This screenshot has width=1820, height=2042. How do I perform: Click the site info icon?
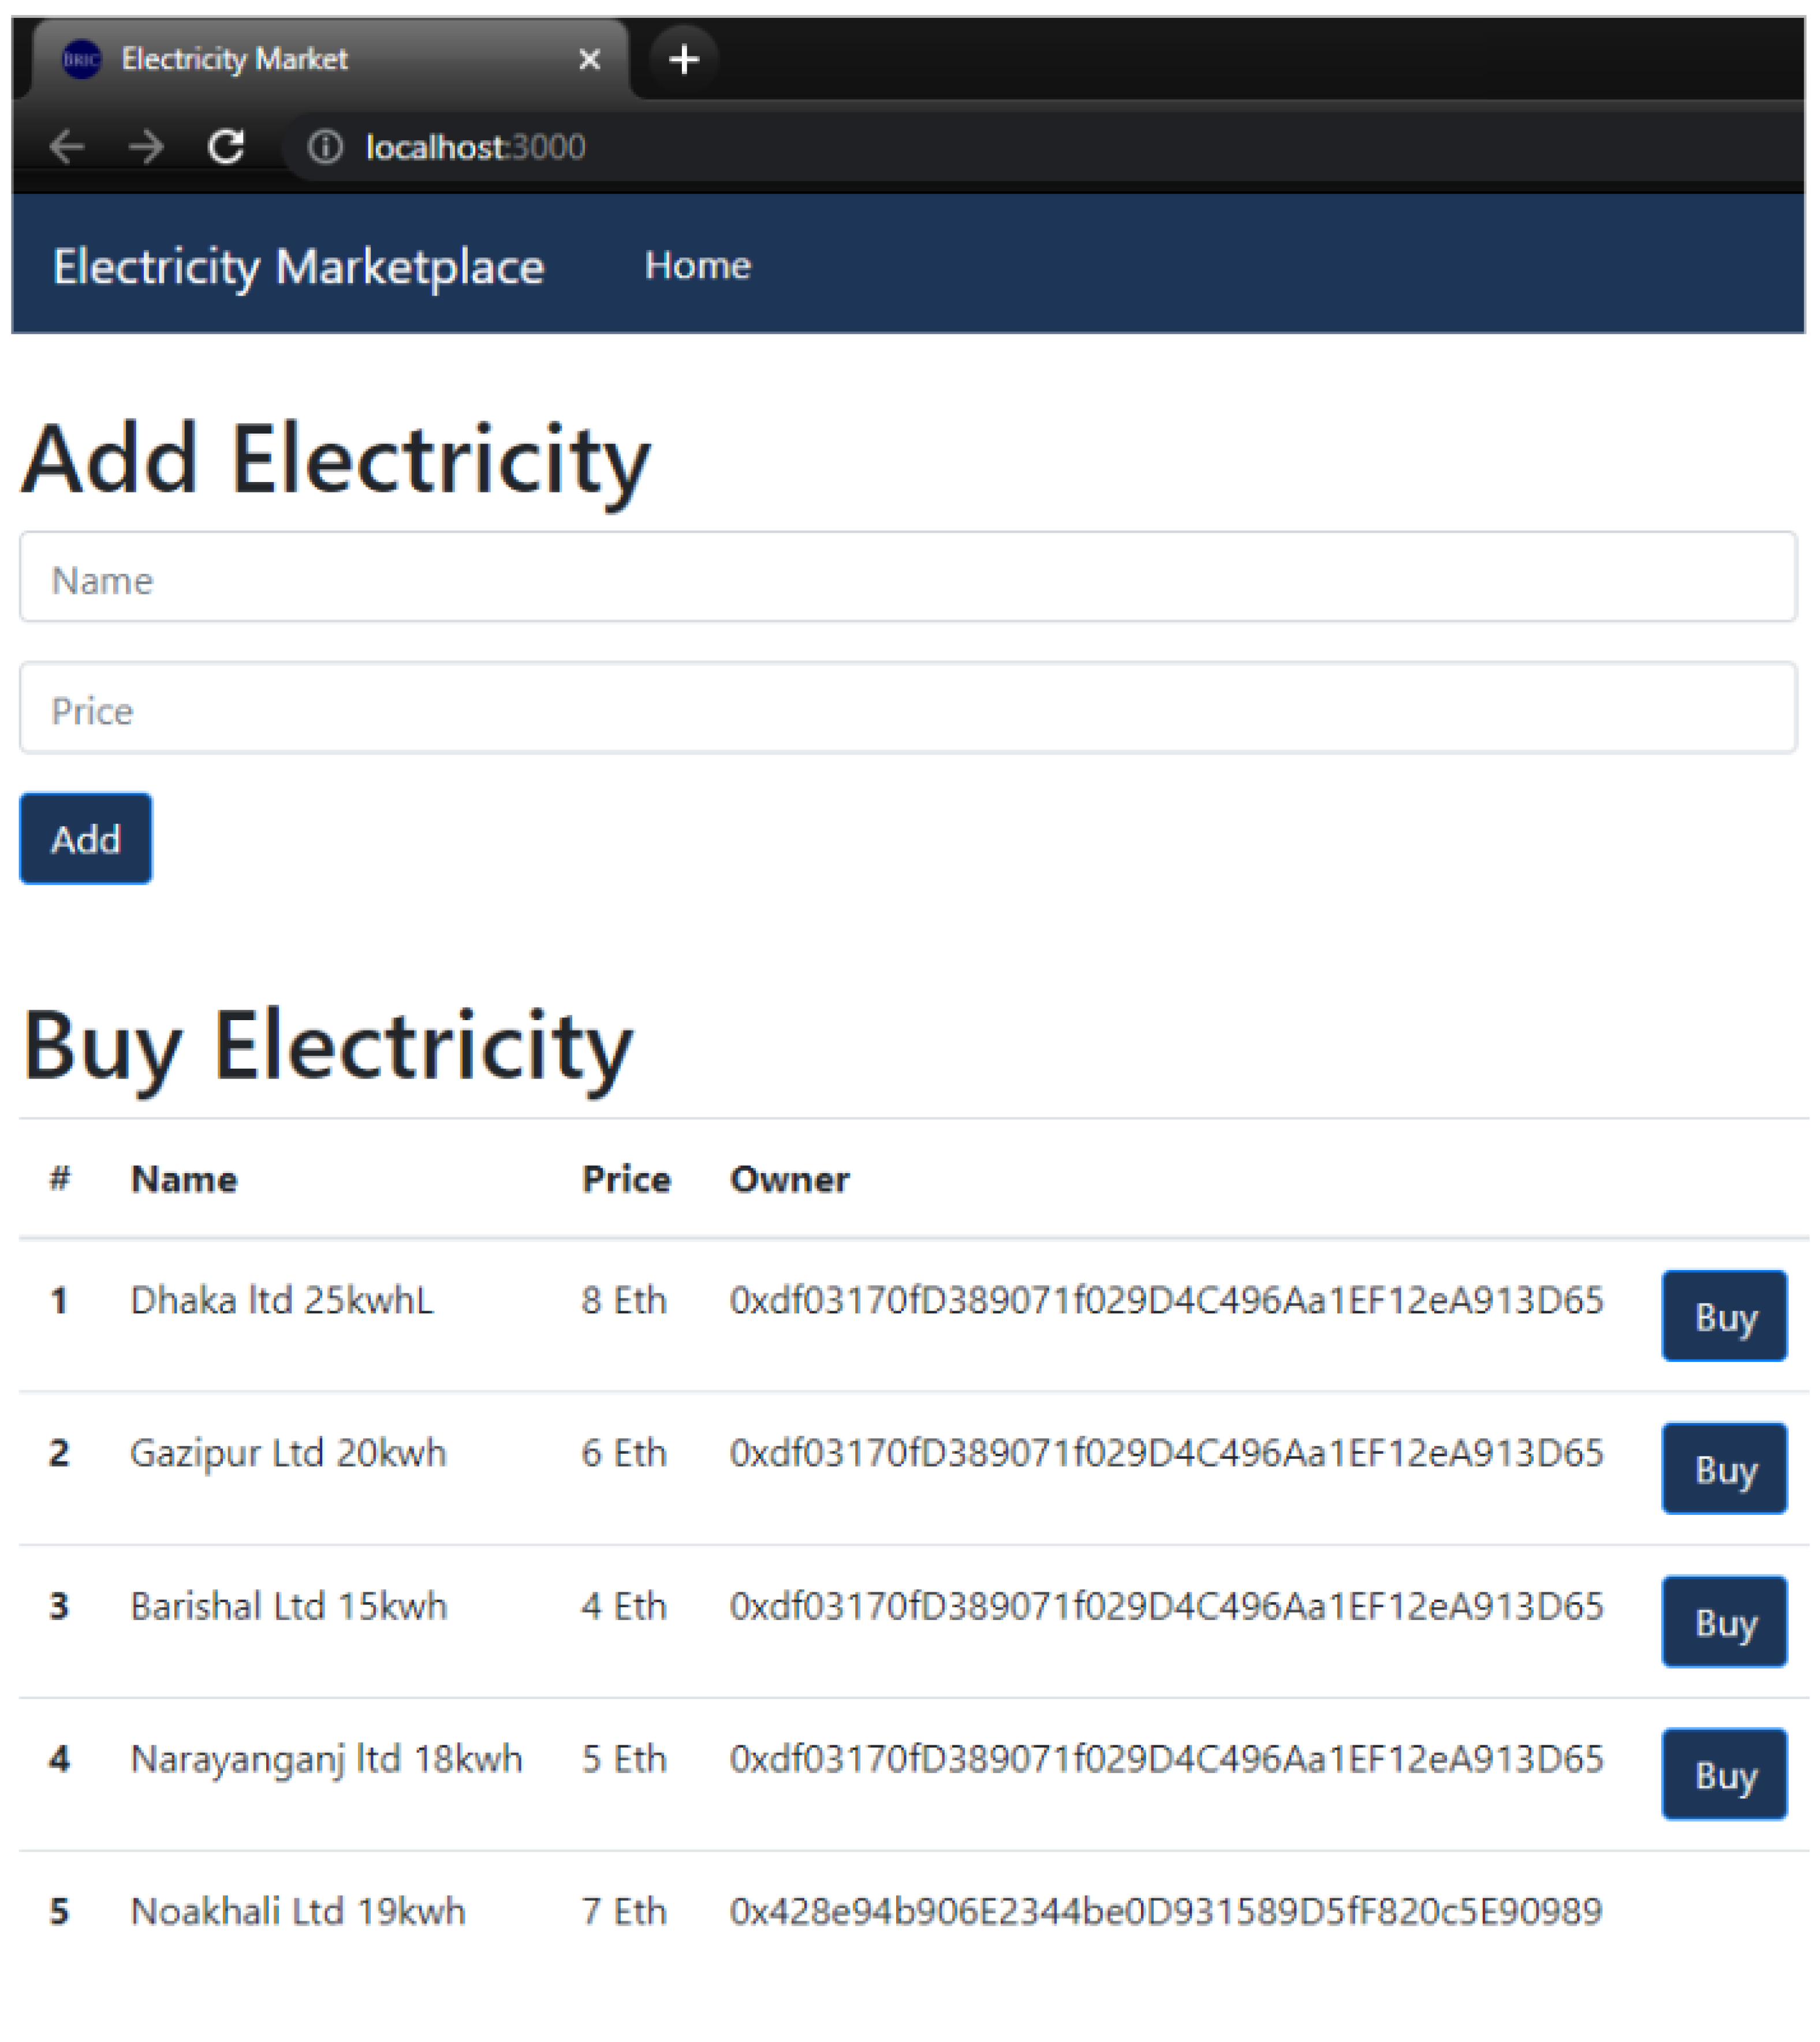(x=325, y=147)
